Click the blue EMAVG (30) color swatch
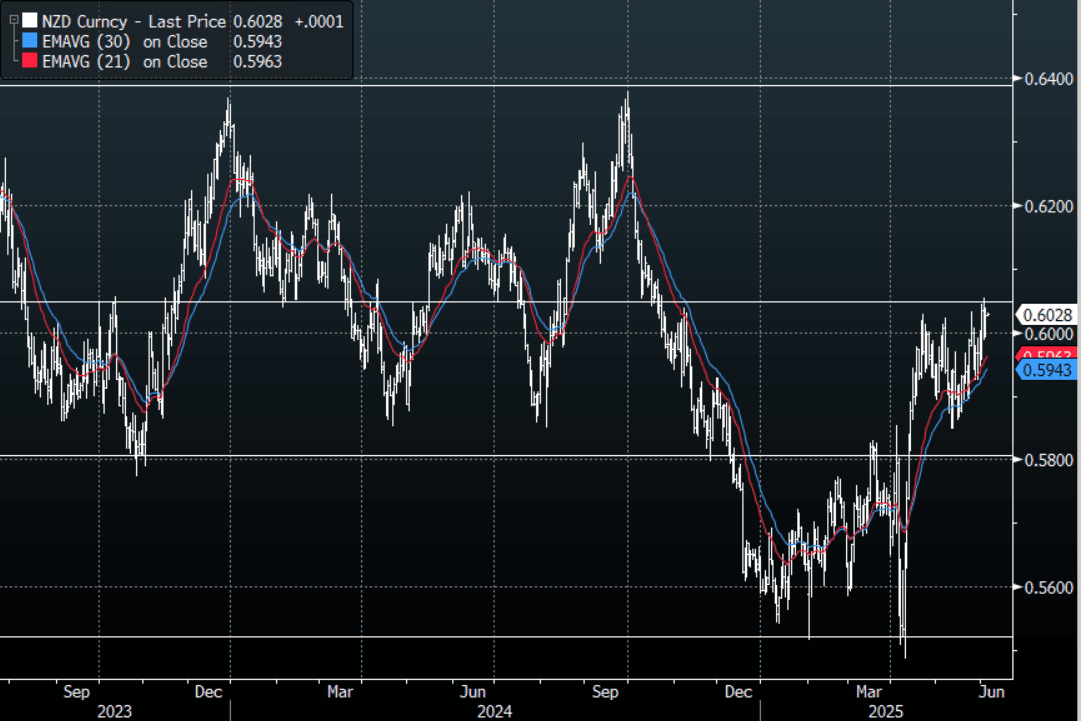Image resolution: width=1081 pixels, height=721 pixels. [30, 41]
